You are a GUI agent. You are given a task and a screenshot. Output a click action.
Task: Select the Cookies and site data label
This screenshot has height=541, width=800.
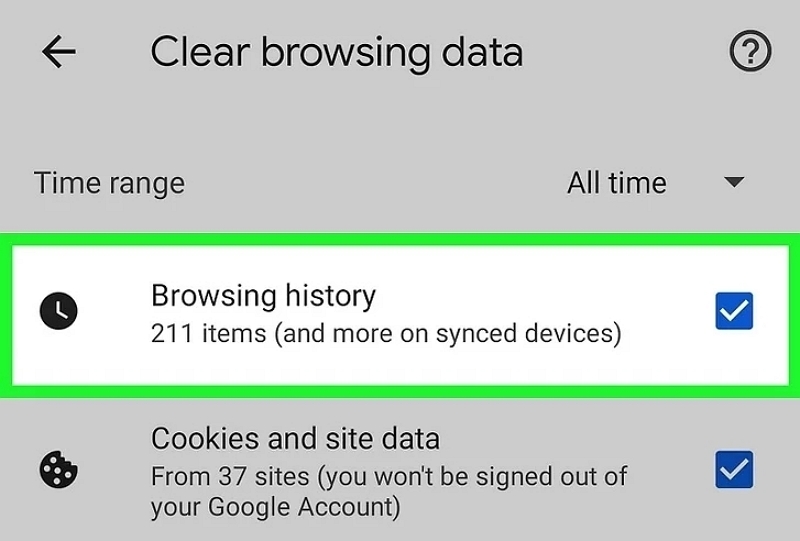click(x=295, y=438)
